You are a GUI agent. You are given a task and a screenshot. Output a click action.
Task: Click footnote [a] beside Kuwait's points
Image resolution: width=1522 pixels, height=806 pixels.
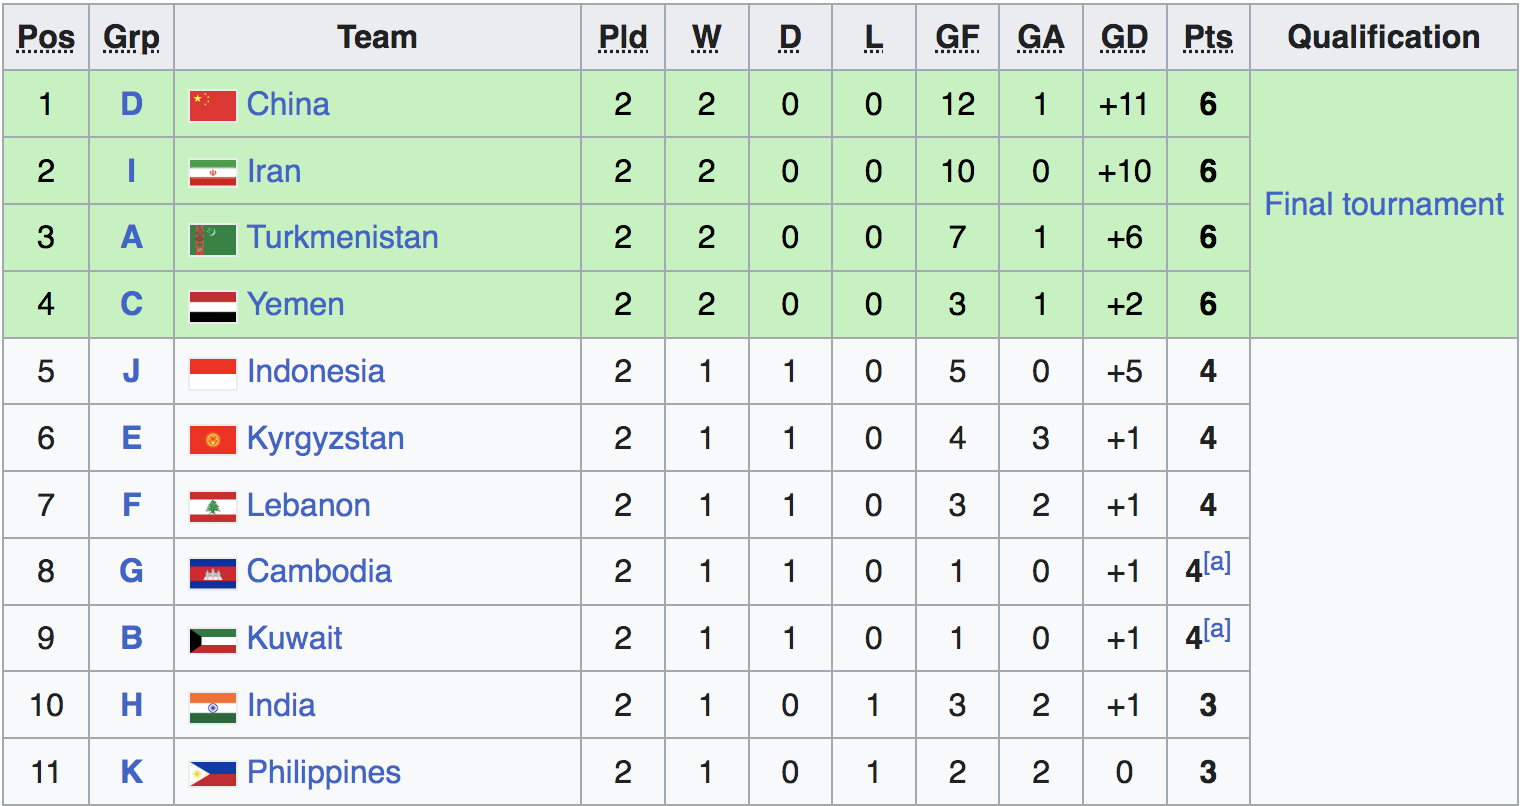tap(1217, 629)
